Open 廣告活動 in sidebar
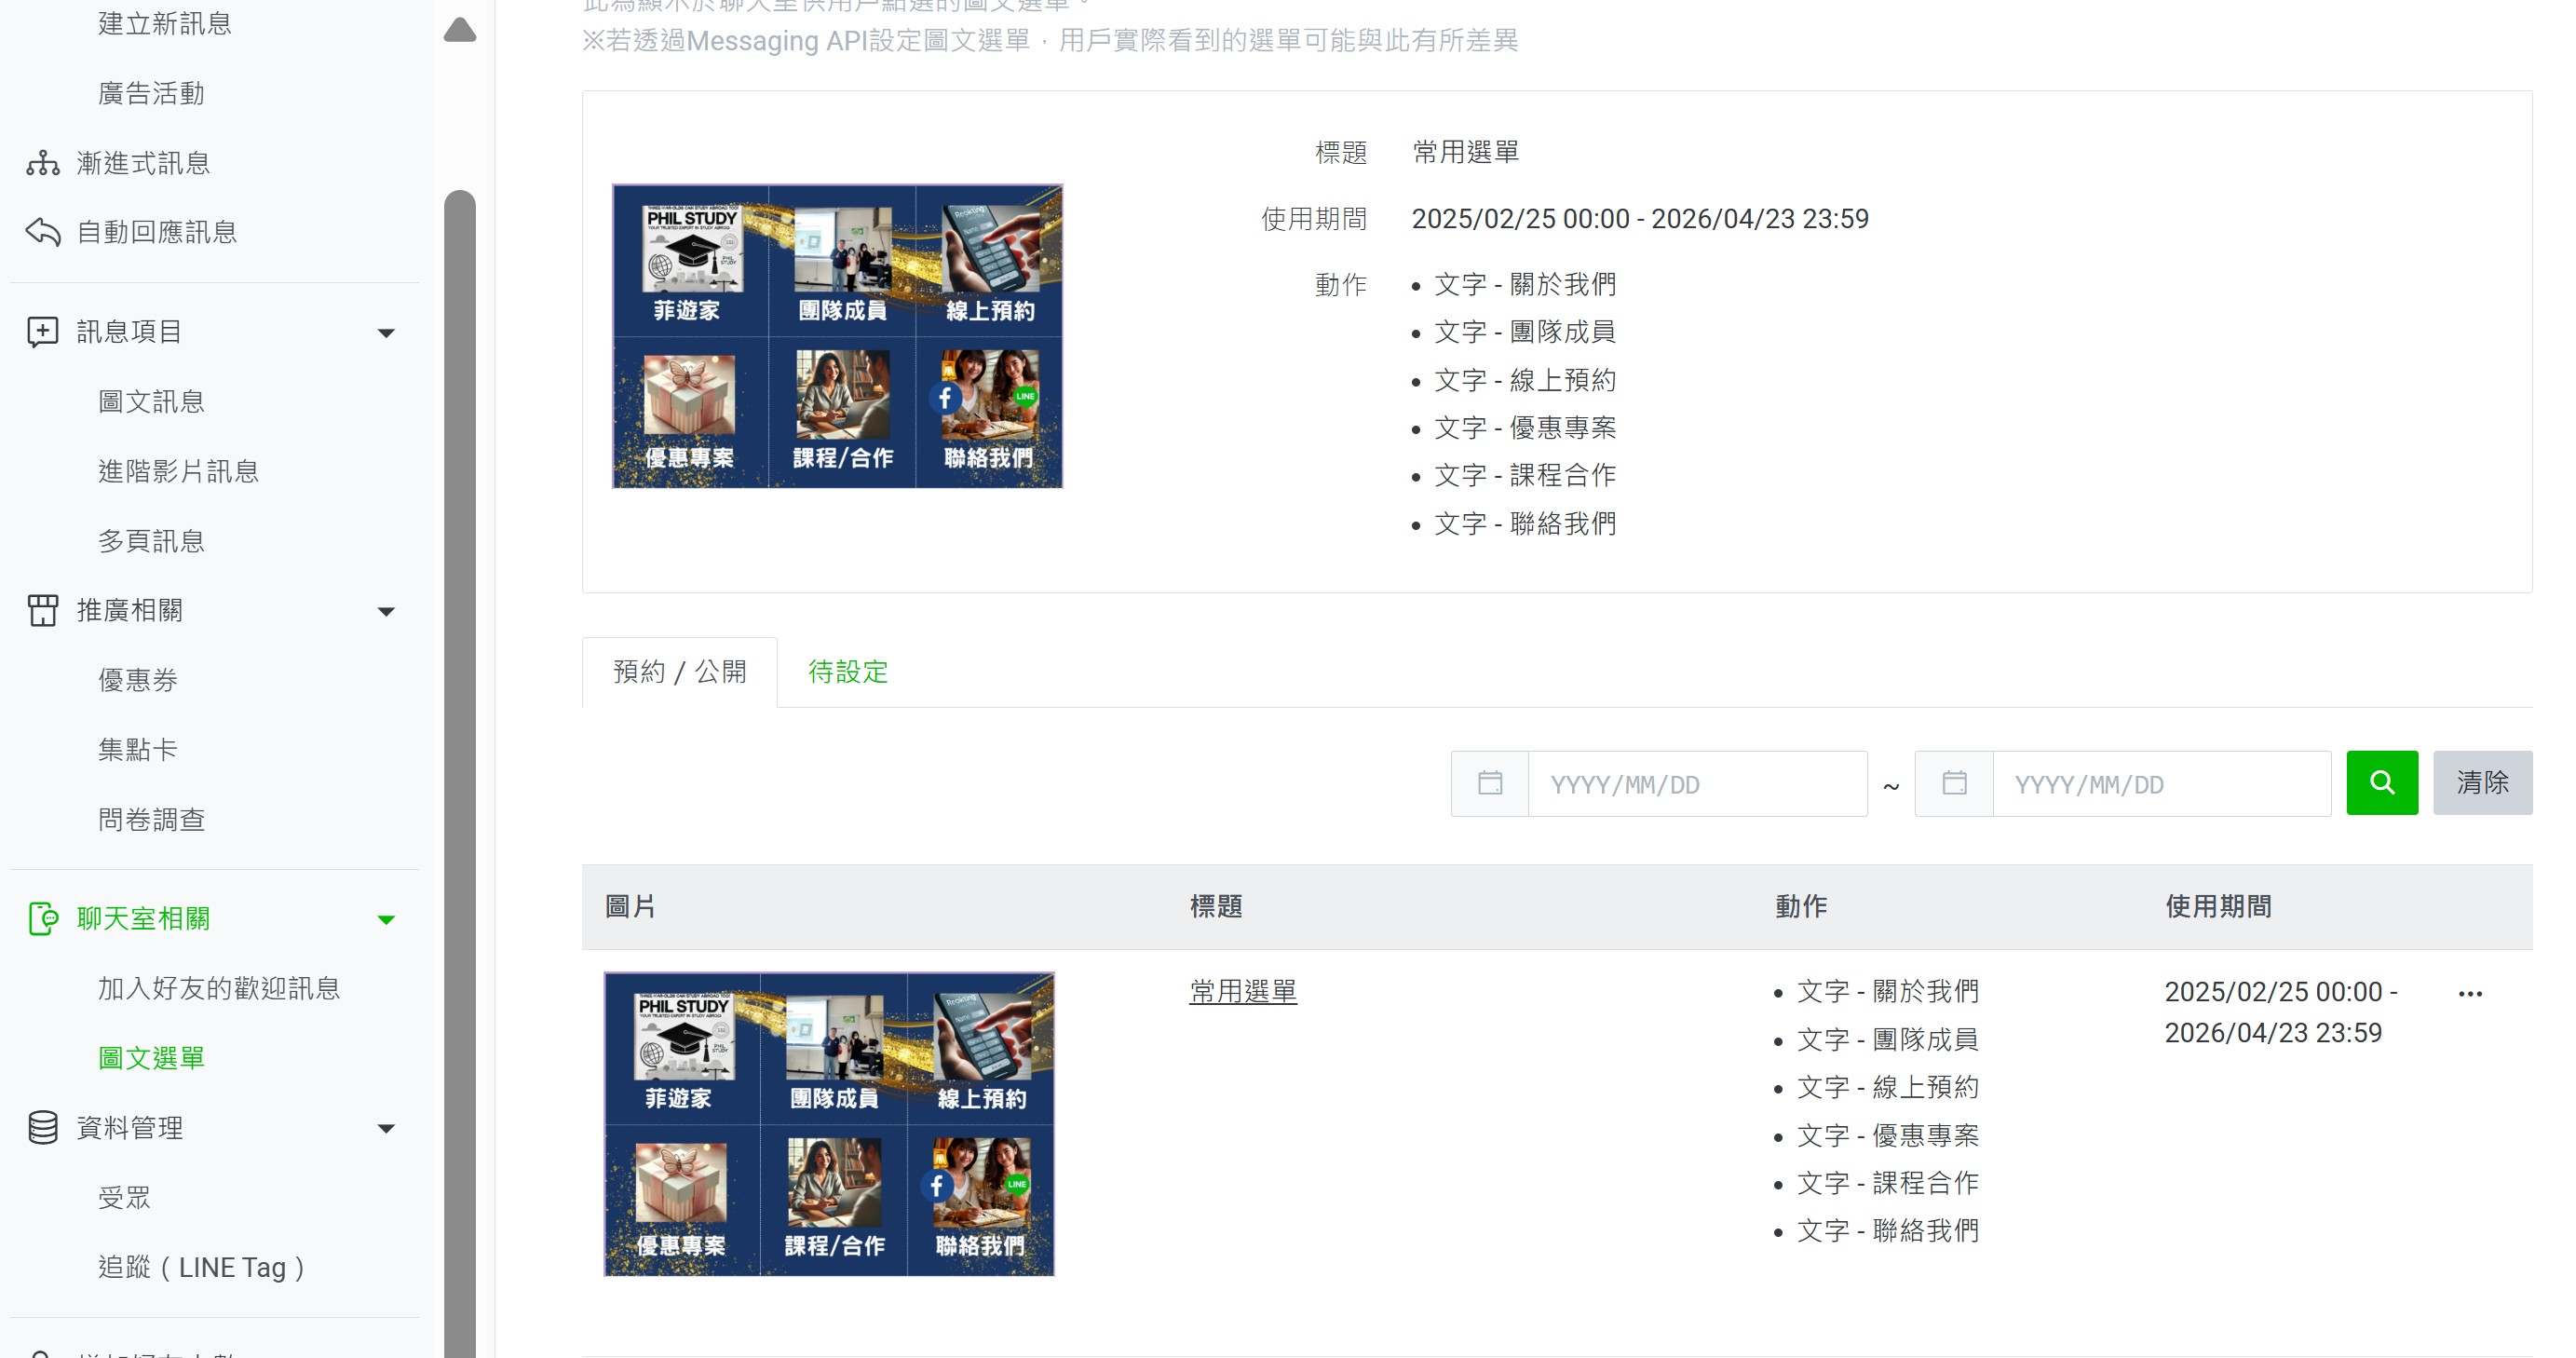The width and height of the screenshot is (2576, 1358). point(152,94)
